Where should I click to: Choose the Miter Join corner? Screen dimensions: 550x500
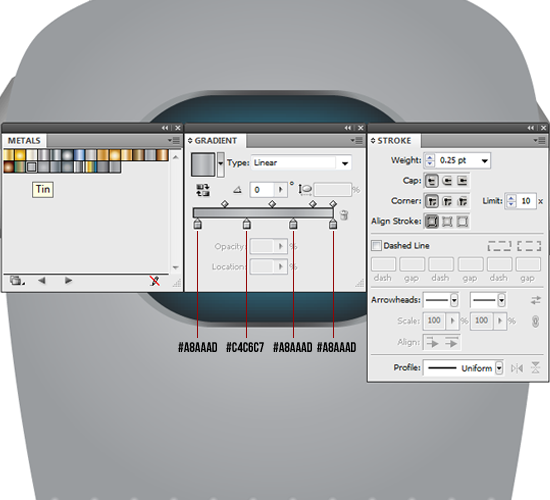pyautogui.click(x=432, y=201)
